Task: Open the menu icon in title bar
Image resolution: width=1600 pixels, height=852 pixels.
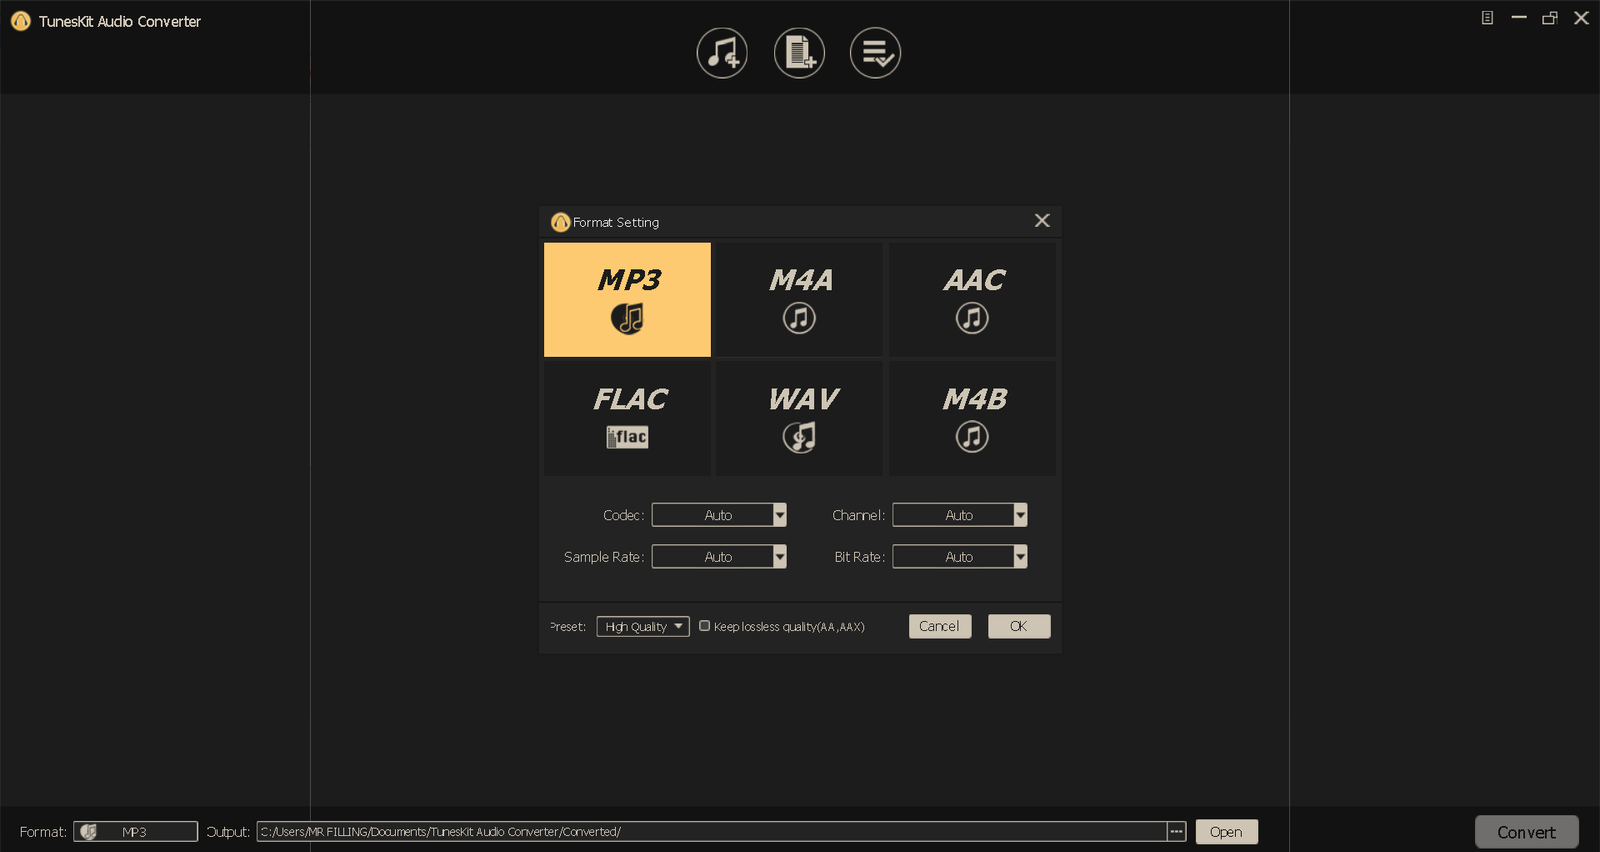Action: click(x=1488, y=18)
